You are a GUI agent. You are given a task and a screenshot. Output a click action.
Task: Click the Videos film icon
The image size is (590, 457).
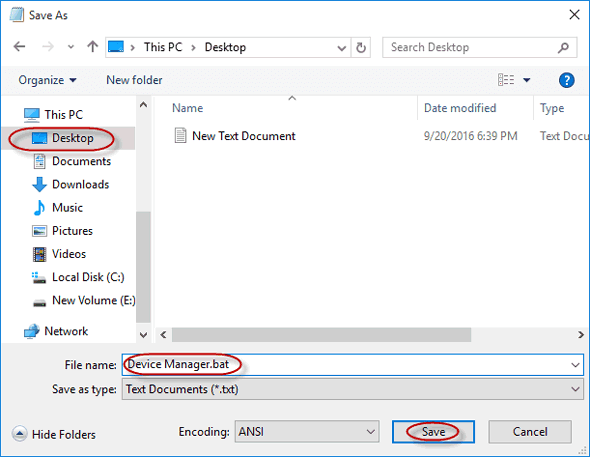(40, 254)
